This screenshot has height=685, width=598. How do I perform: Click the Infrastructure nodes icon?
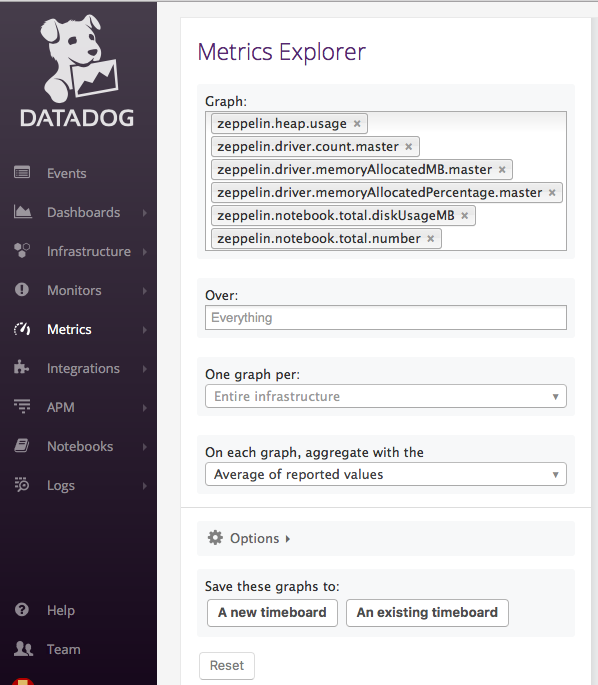tap(22, 251)
